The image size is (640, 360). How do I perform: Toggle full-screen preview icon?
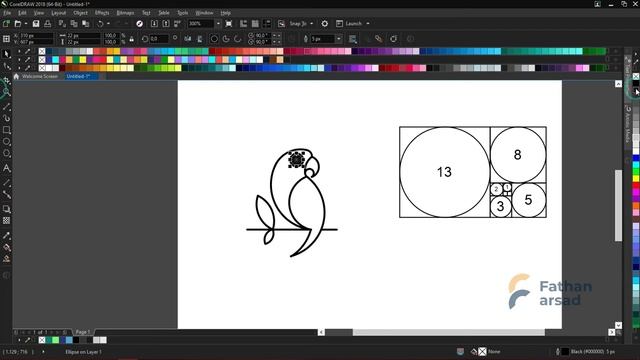pos(229,24)
